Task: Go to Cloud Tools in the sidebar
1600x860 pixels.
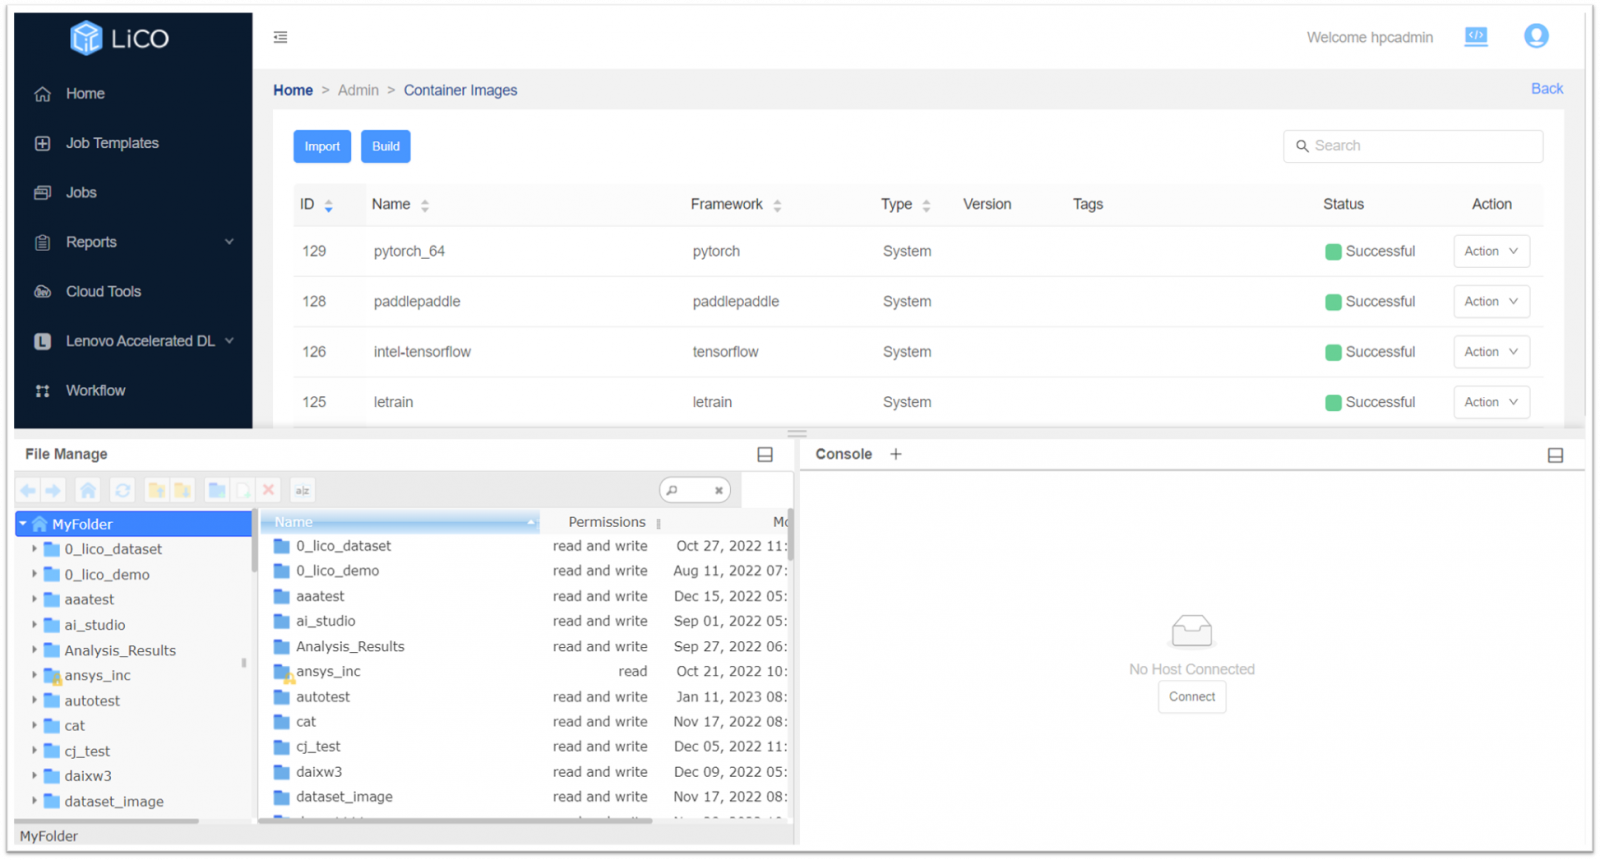Action: click(x=103, y=292)
